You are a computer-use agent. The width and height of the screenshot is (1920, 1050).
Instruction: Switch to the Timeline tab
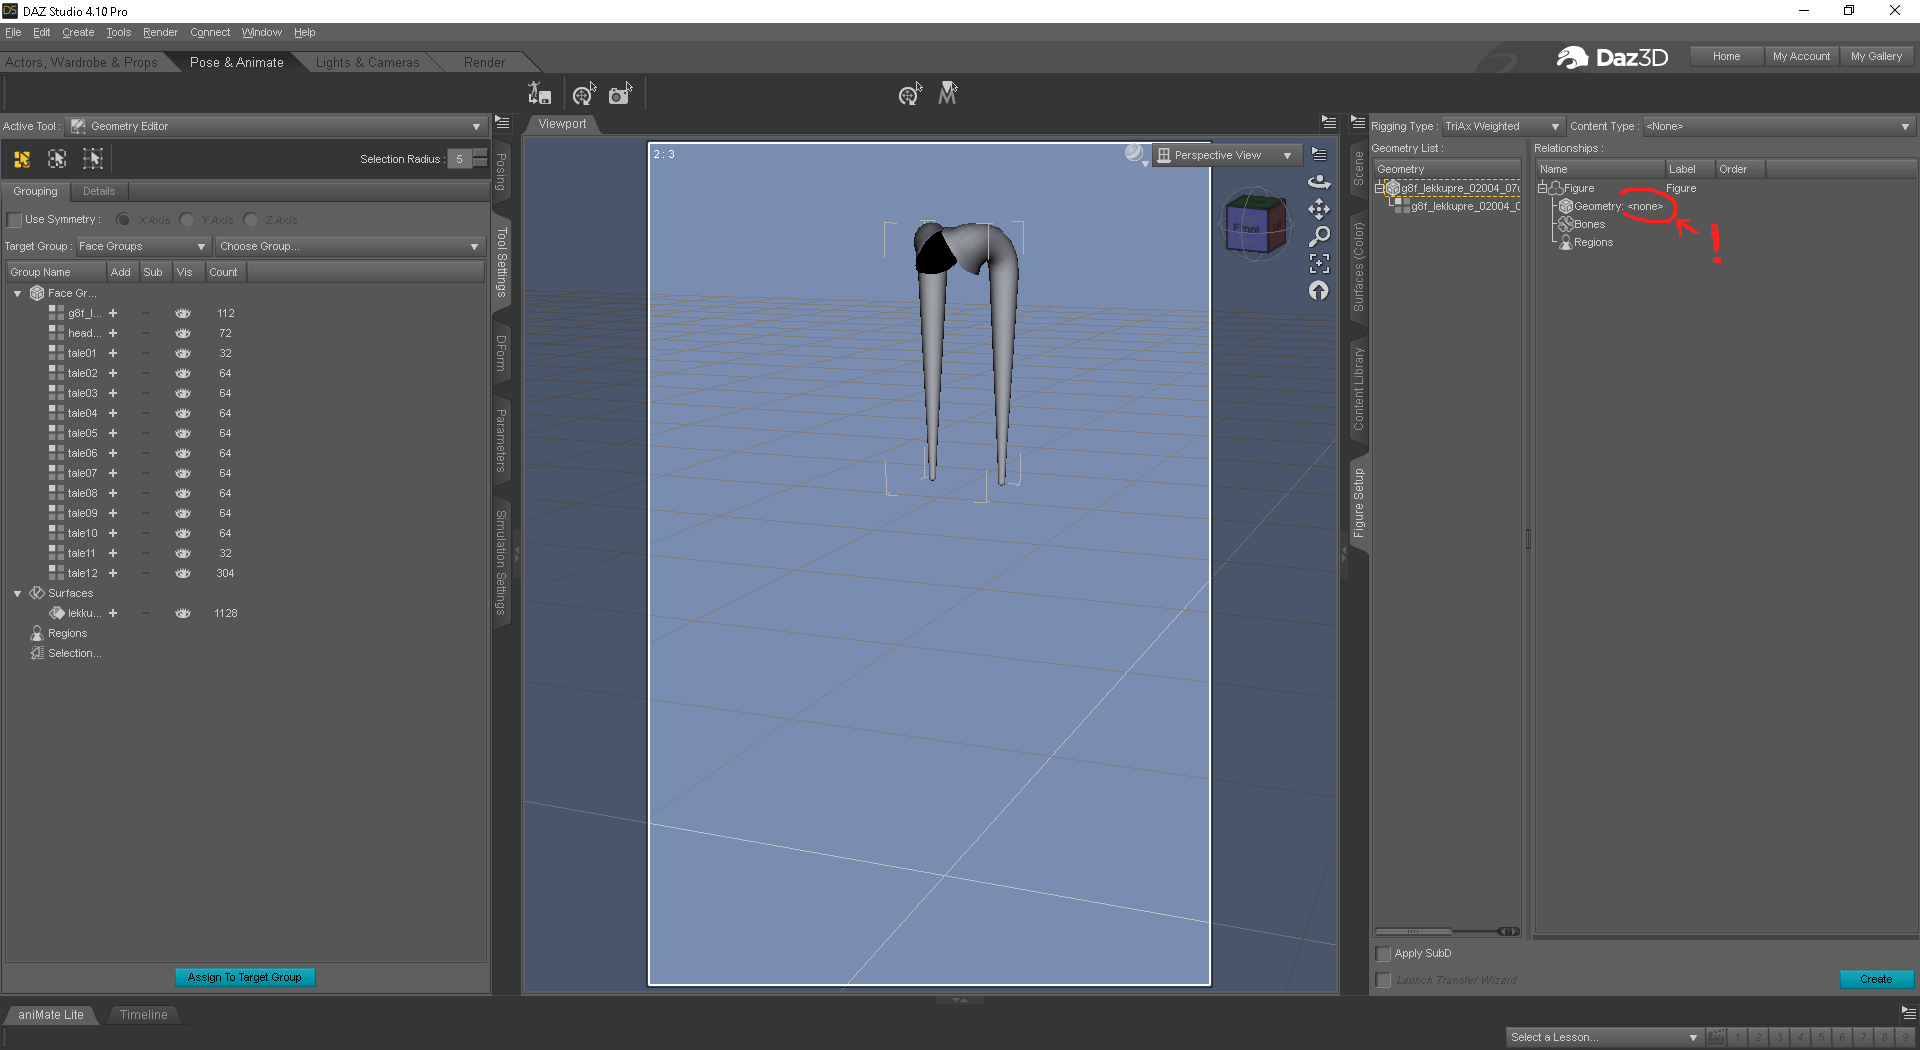(x=143, y=1014)
